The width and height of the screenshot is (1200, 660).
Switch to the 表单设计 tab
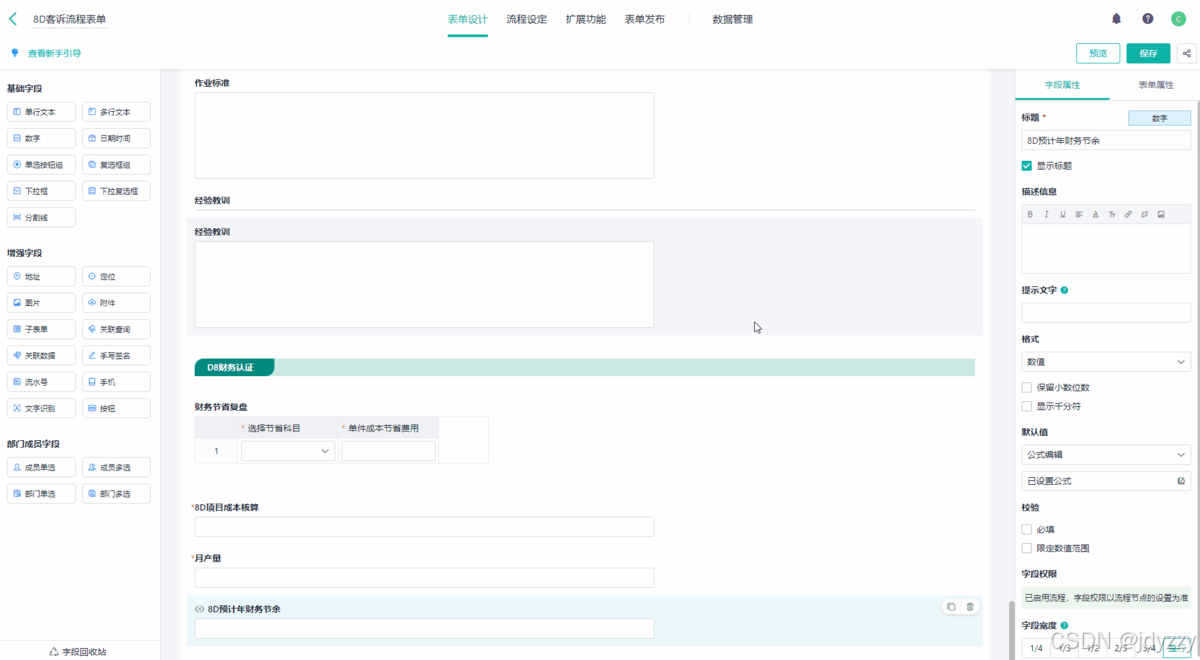point(467,19)
